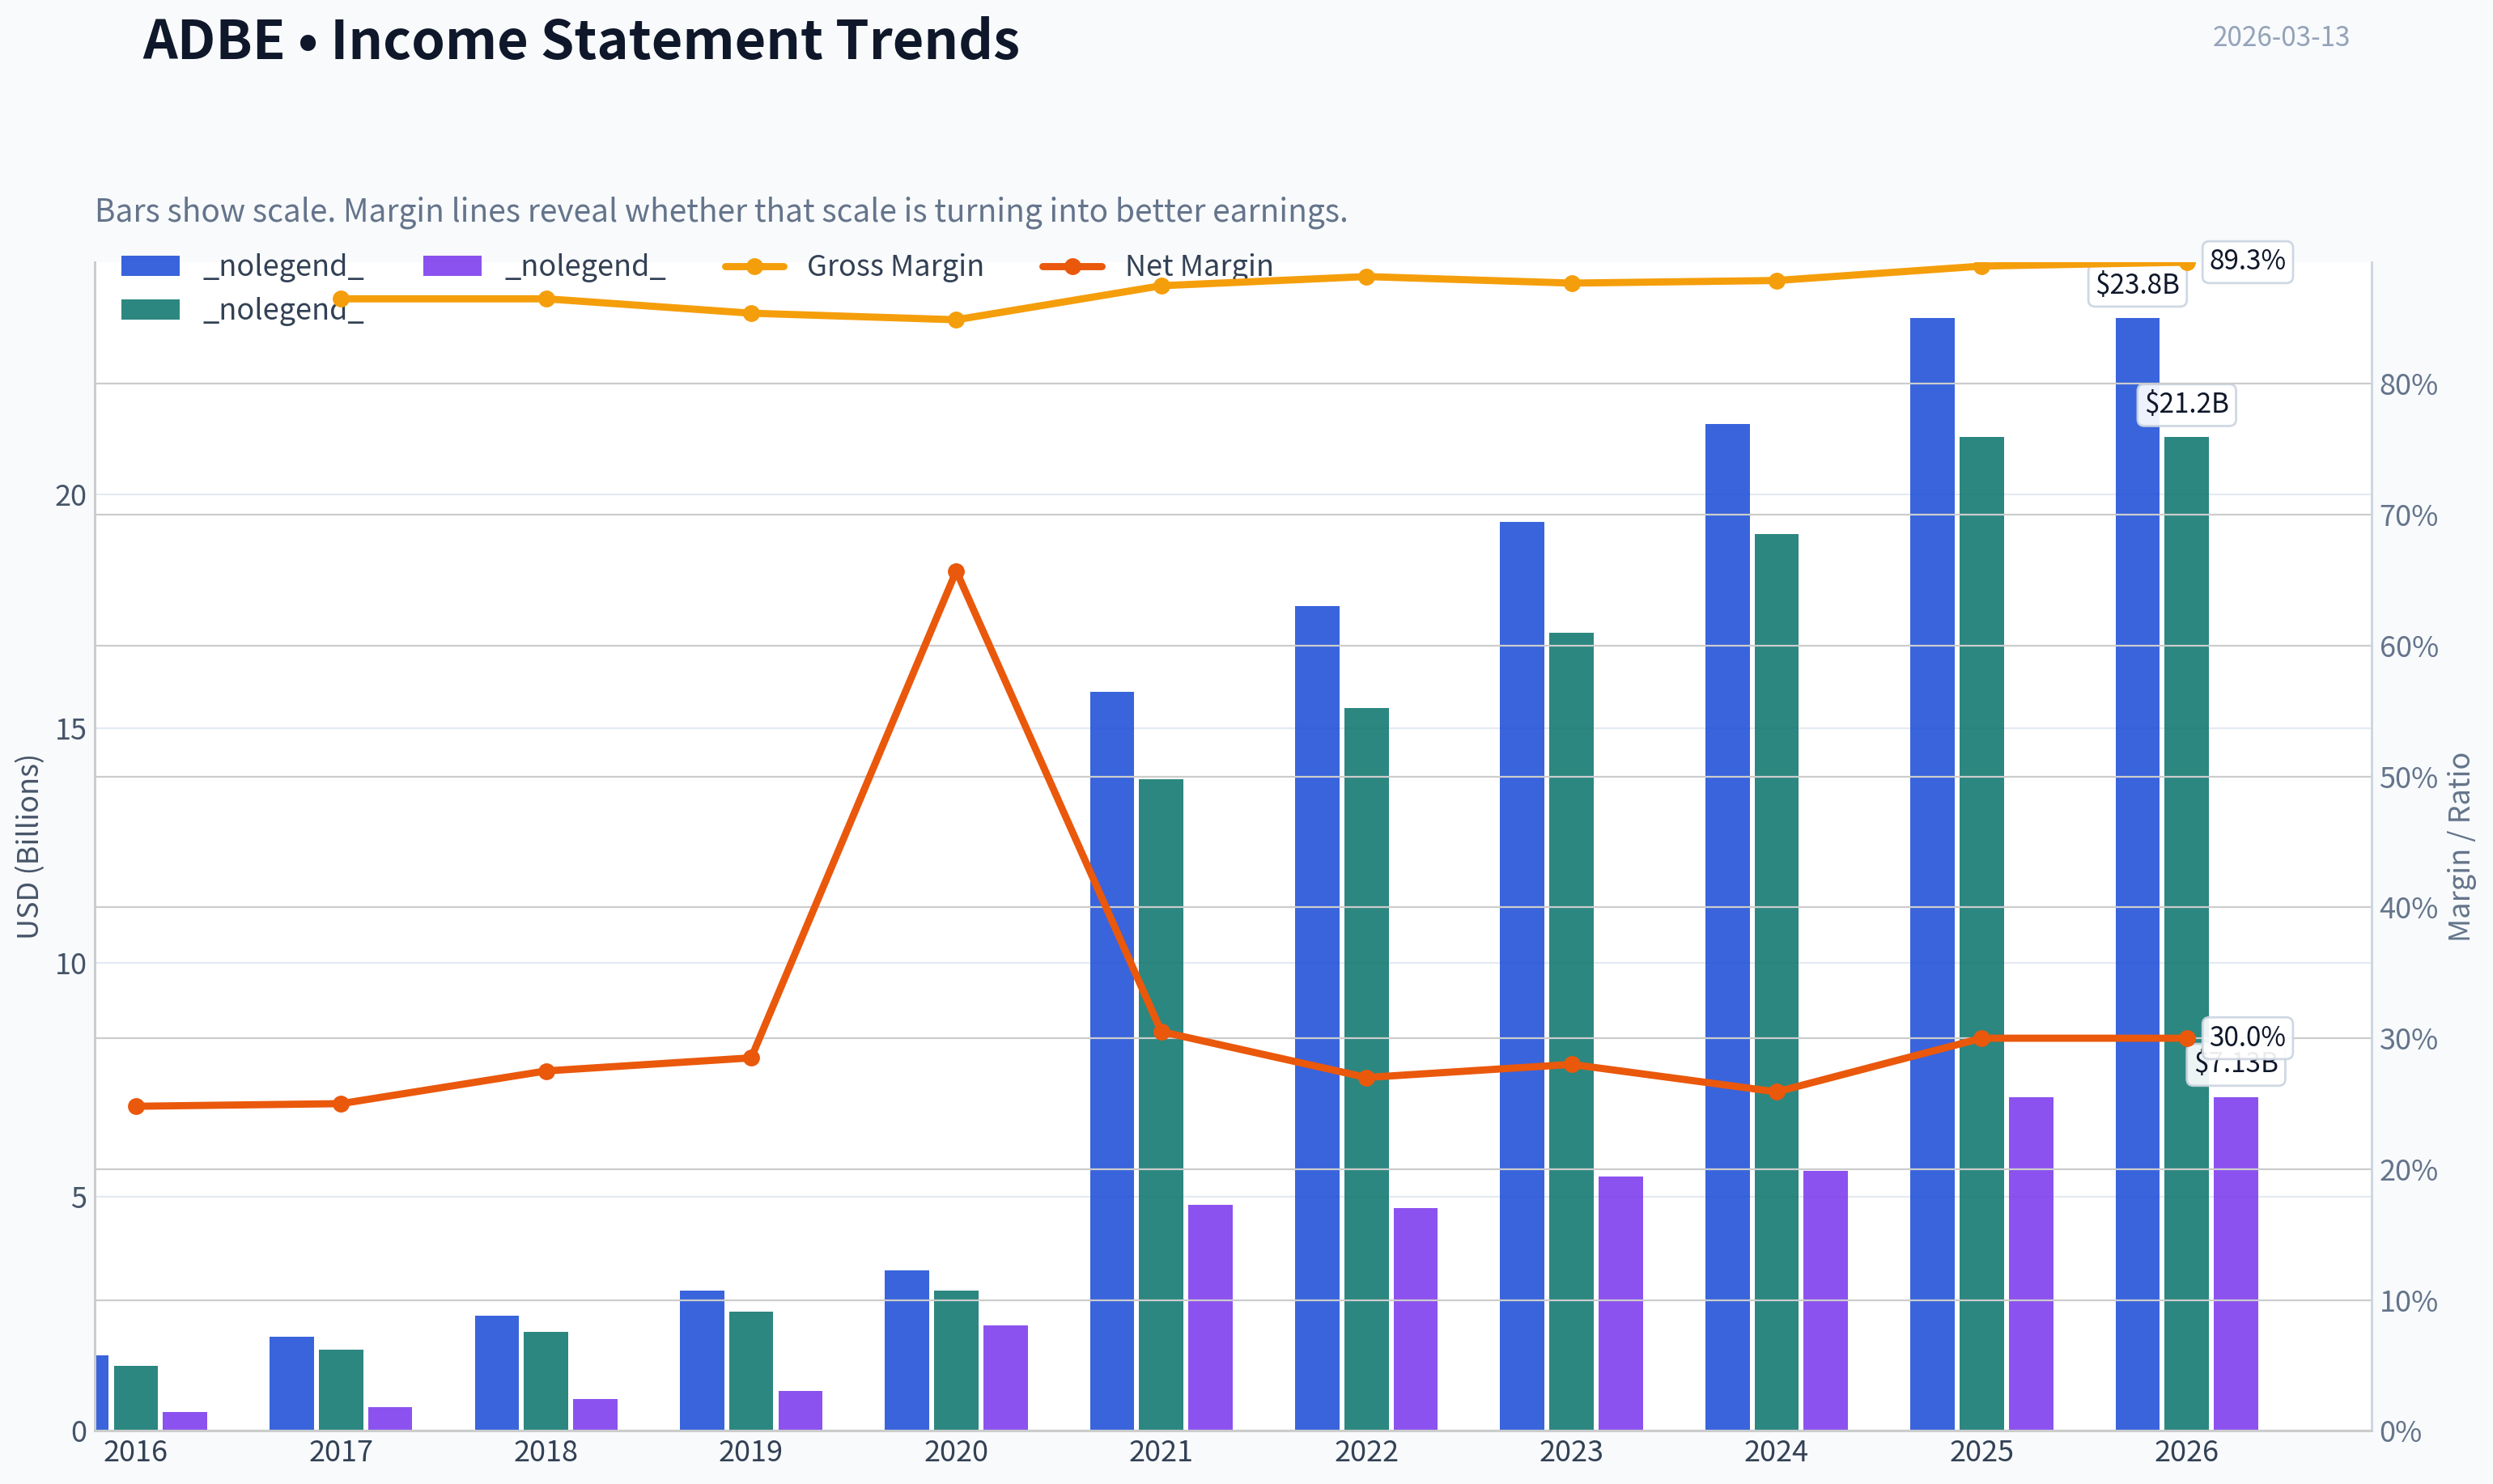The height and width of the screenshot is (1484, 2493).
Task: Select the Gross Margin marker at 2018
Action: (547, 299)
